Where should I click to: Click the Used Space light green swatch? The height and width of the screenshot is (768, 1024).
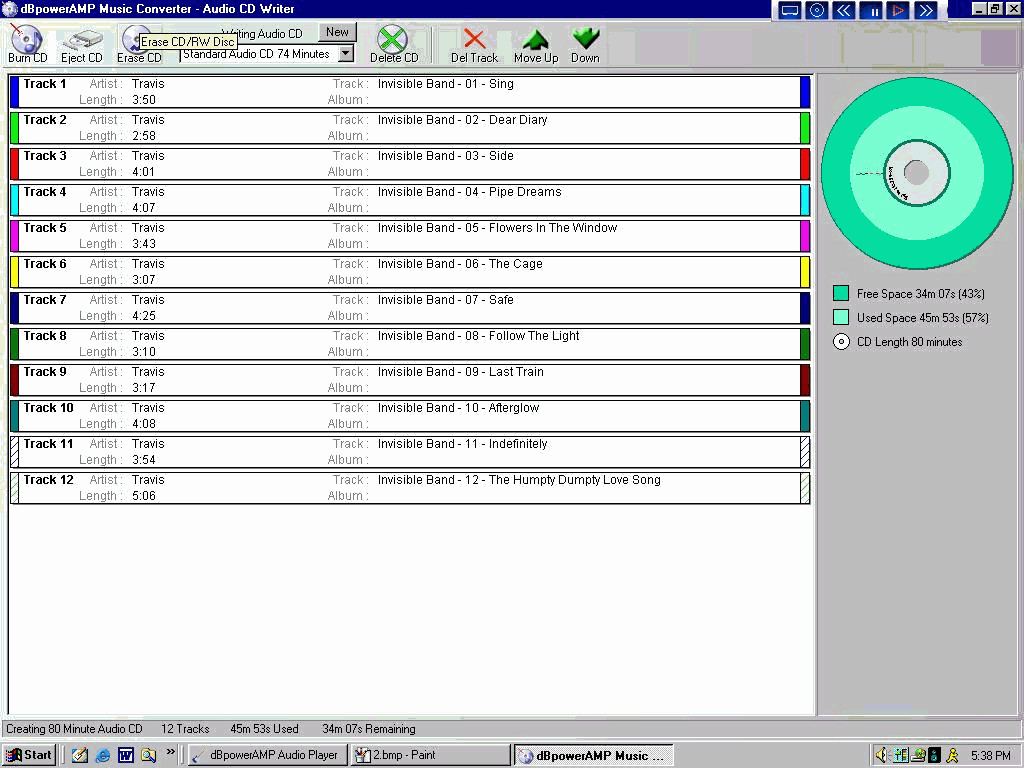pyautogui.click(x=841, y=317)
